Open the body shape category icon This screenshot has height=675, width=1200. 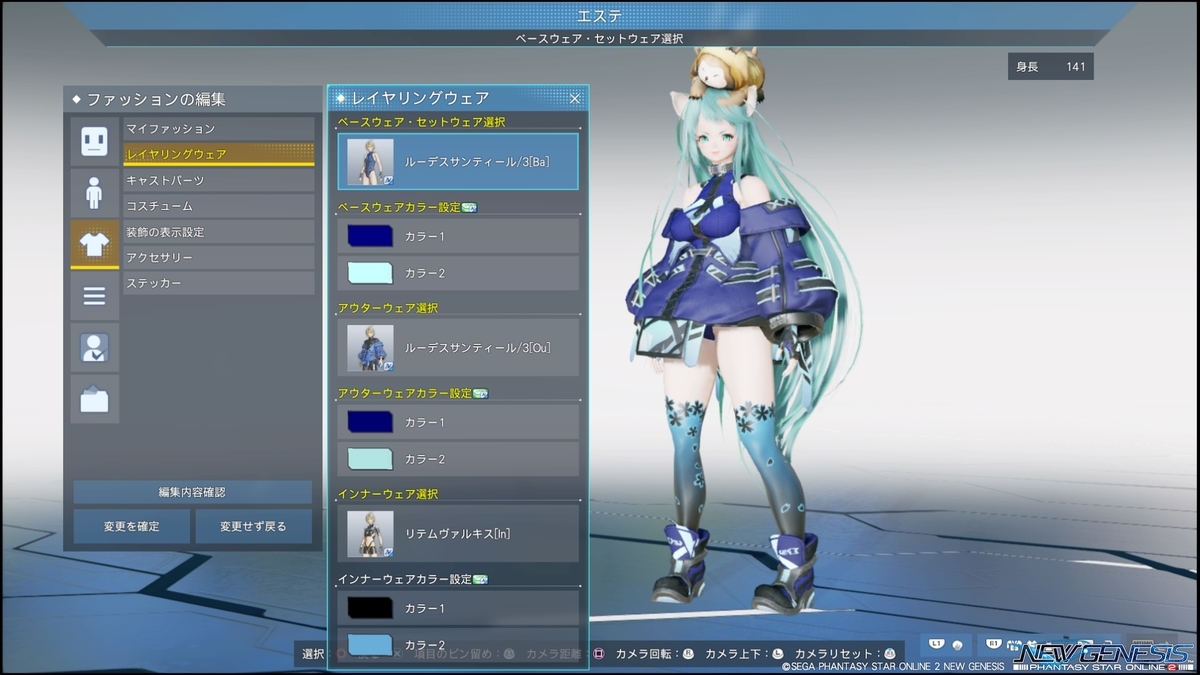pyautogui.click(x=94, y=192)
